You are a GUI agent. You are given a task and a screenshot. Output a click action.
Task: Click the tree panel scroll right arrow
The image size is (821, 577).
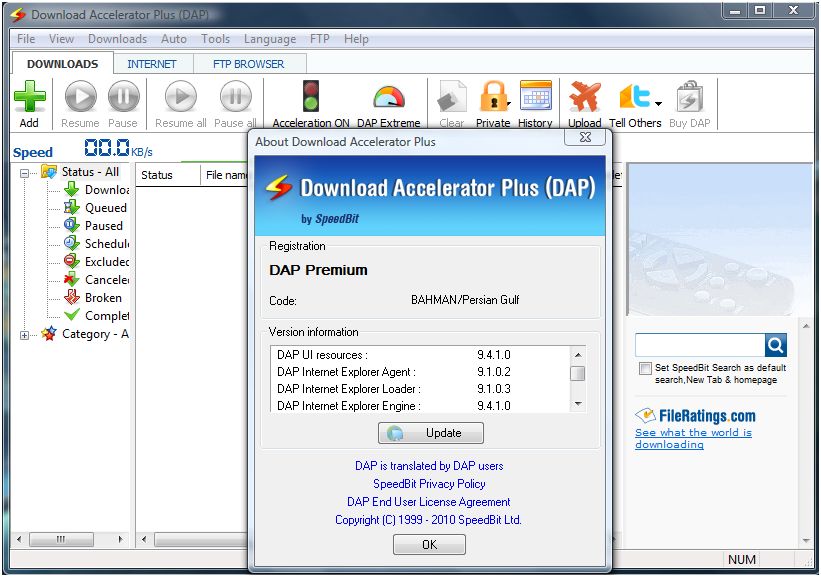tap(120, 539)
